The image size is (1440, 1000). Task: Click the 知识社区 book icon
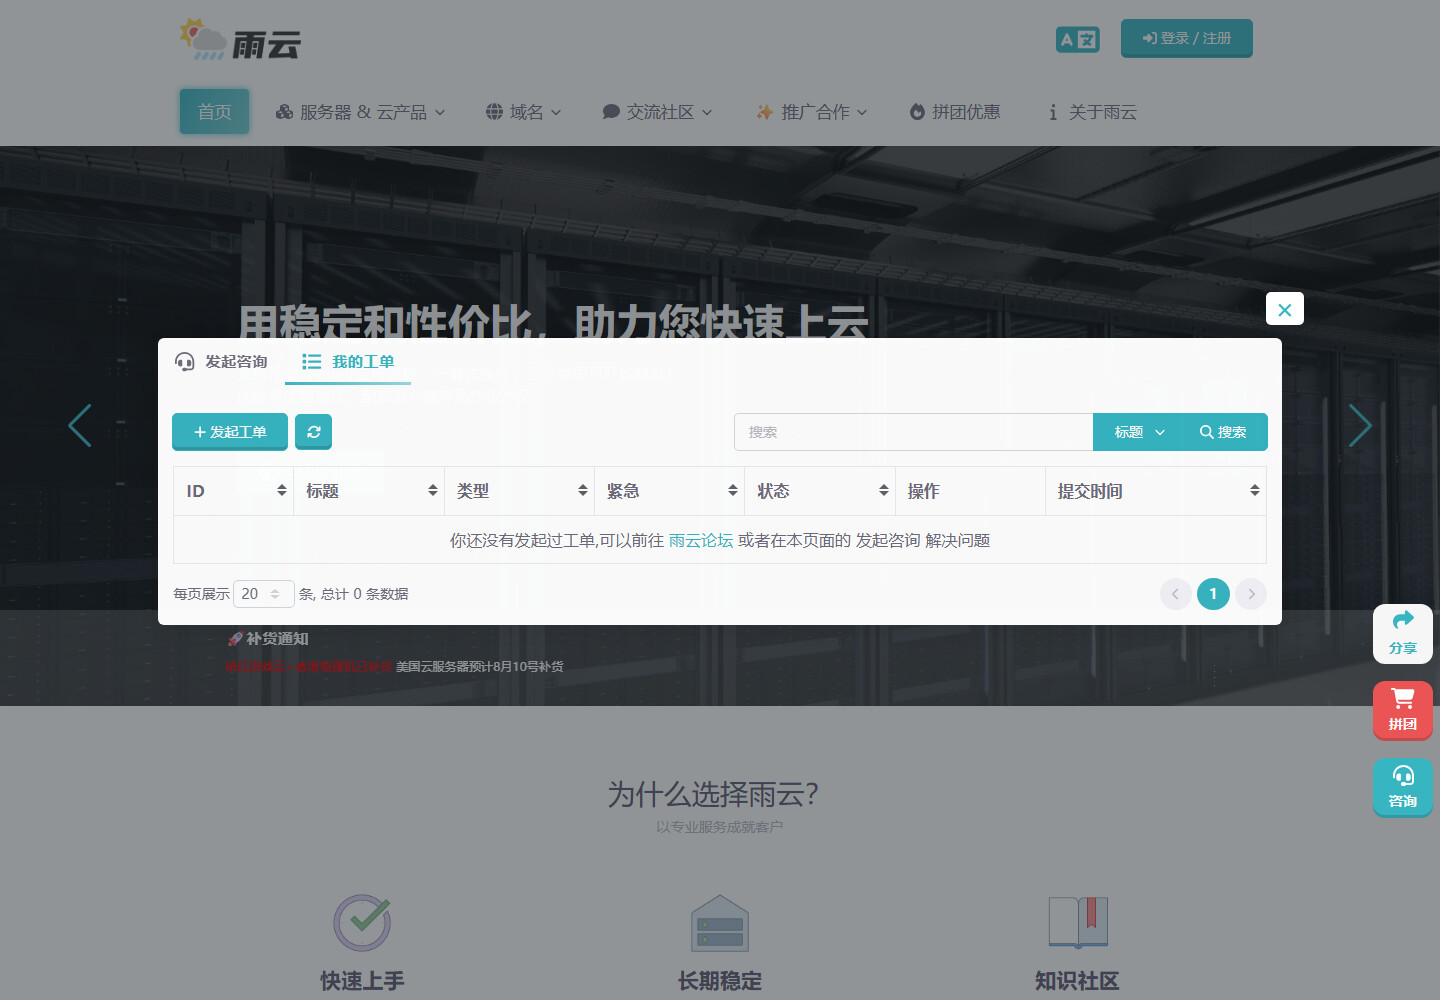click(x=1078, y=922)
